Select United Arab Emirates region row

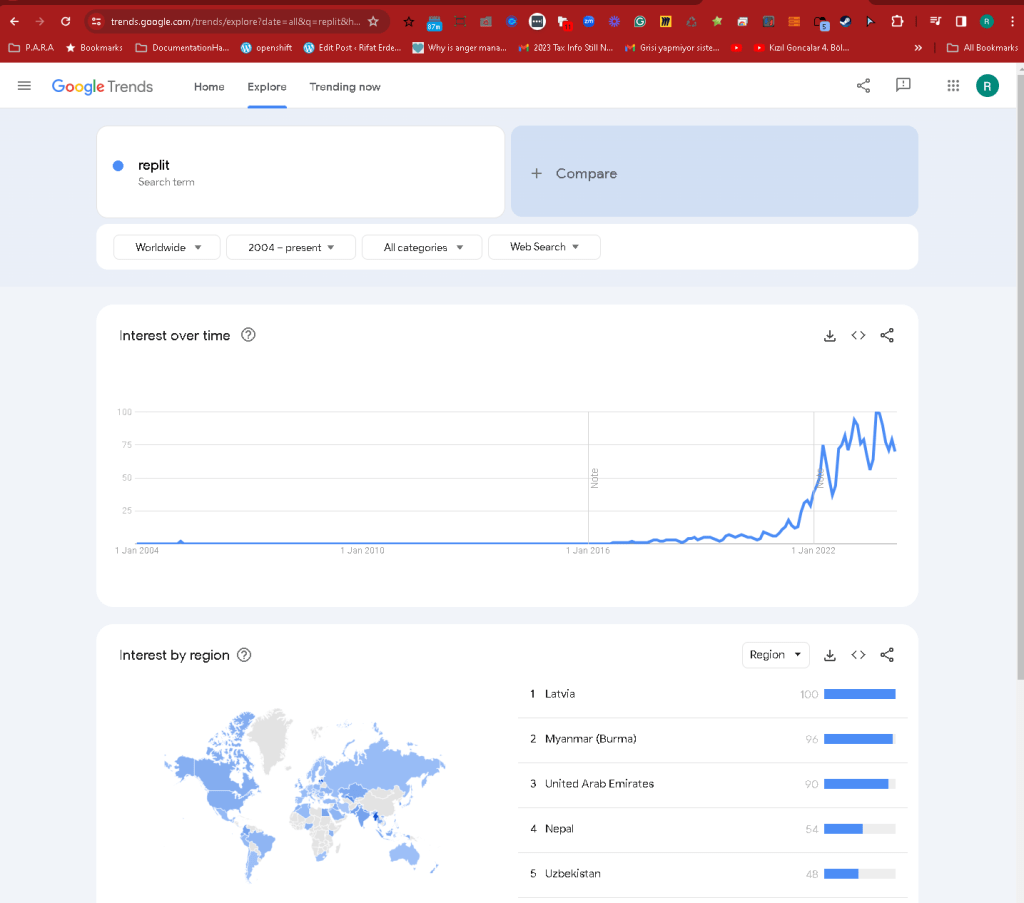pos(712,784)
